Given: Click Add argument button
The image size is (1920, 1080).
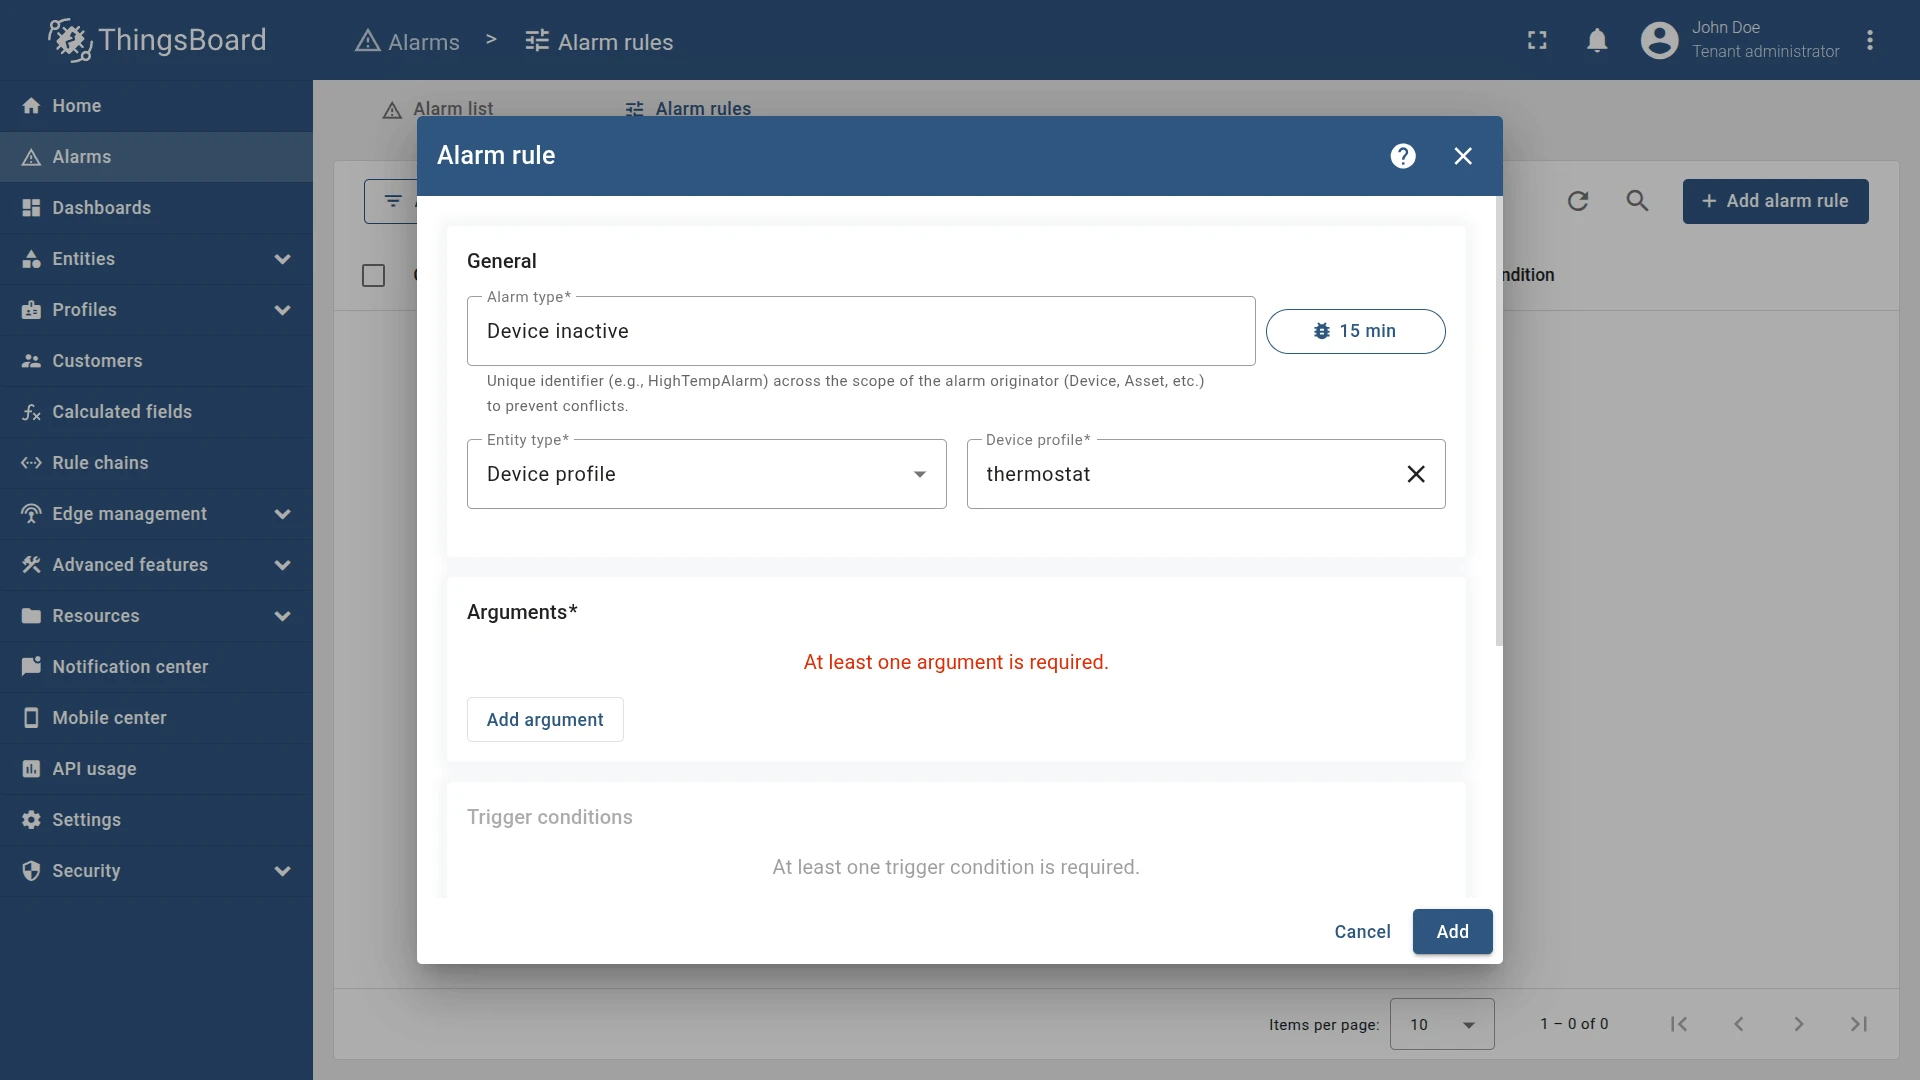Looking at the screenshot, I should tap(545, 720).
